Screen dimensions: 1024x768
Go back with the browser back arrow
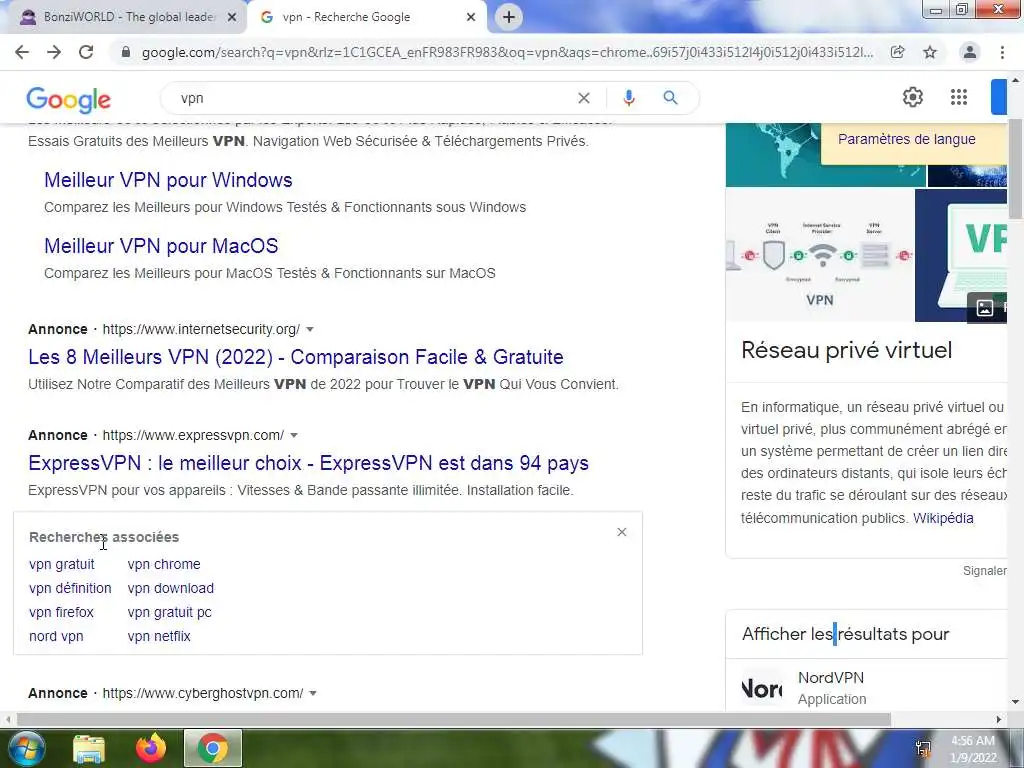[x=22, y=52]
